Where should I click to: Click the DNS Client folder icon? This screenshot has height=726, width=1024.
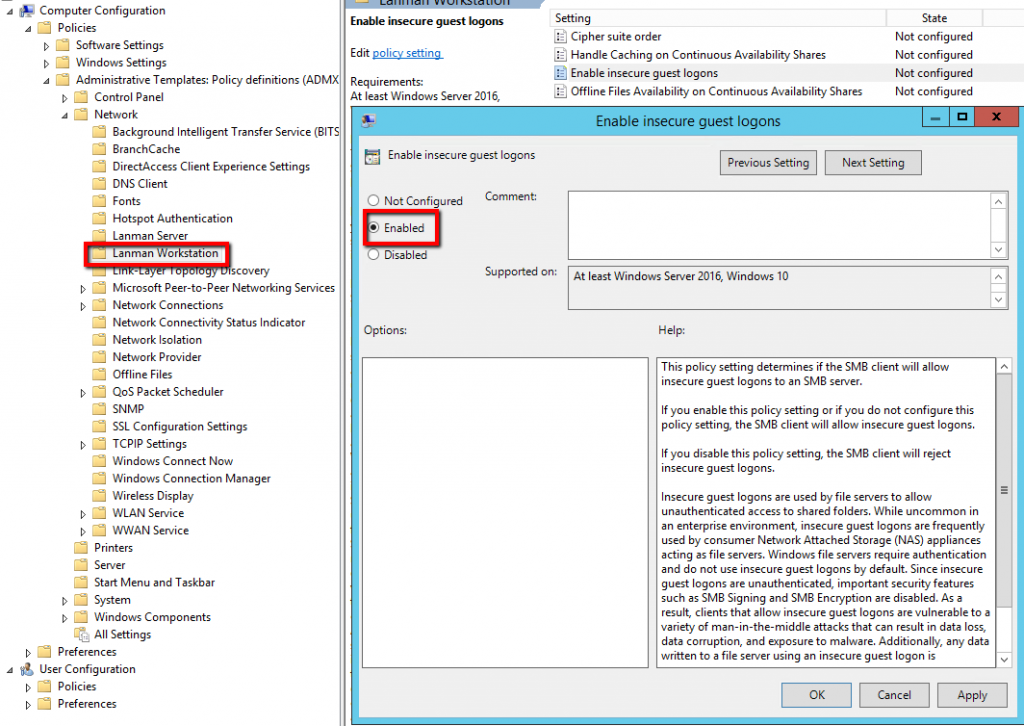tap(99, 183)
